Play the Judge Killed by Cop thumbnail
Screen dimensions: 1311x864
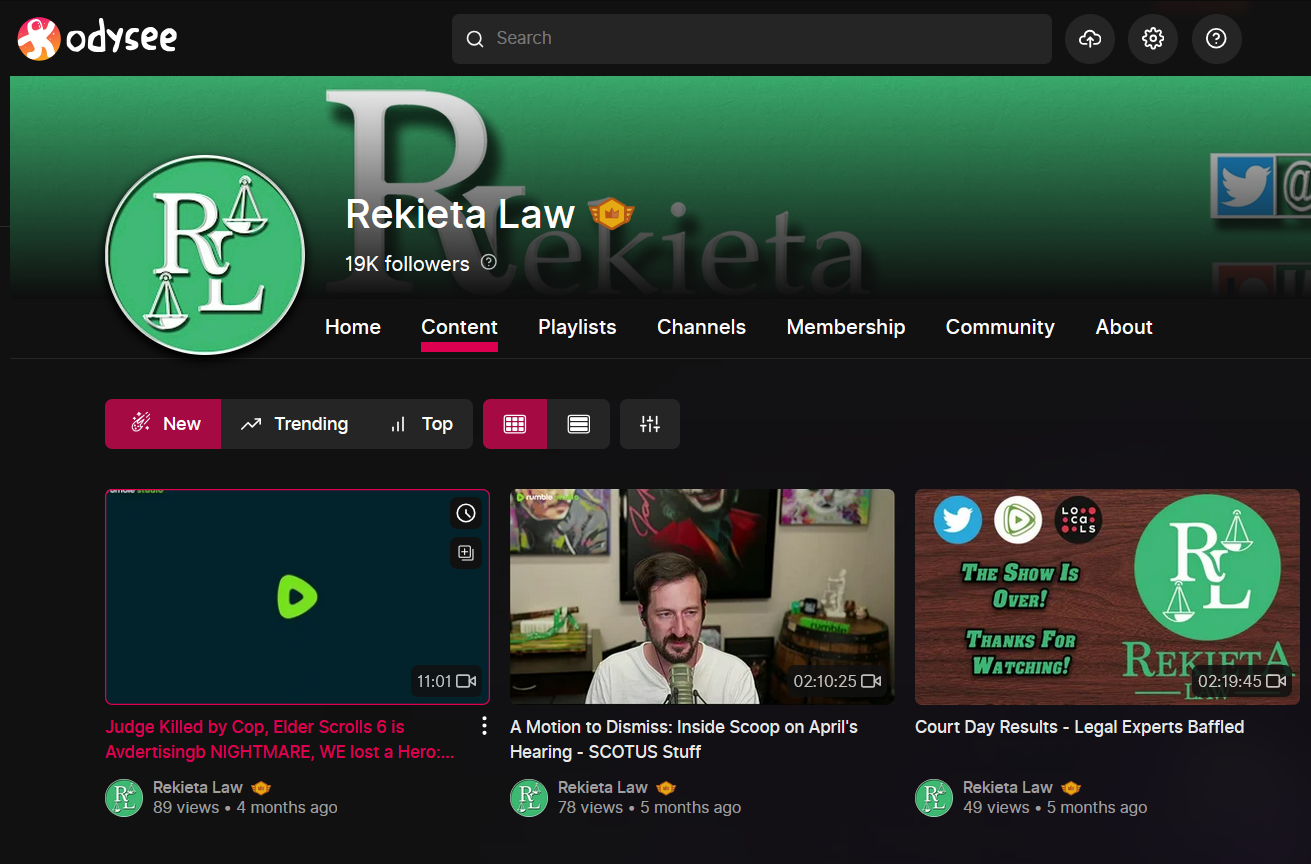(x=297, y=597)
